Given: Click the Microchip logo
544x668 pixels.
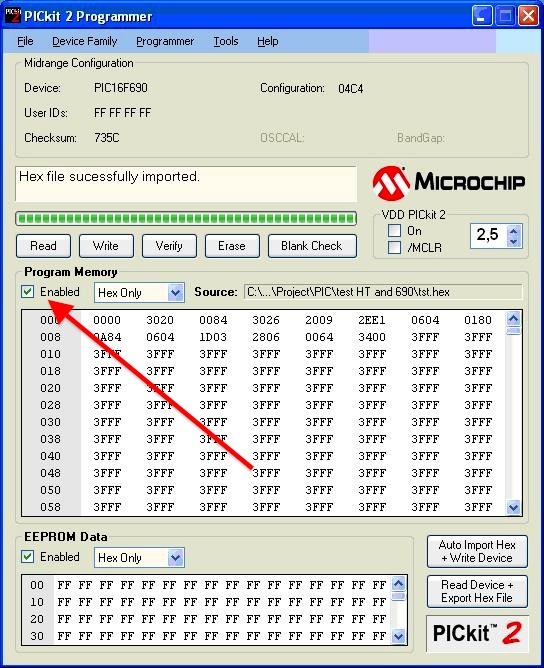Looking at the screenshot, I should tap(449, 183).
